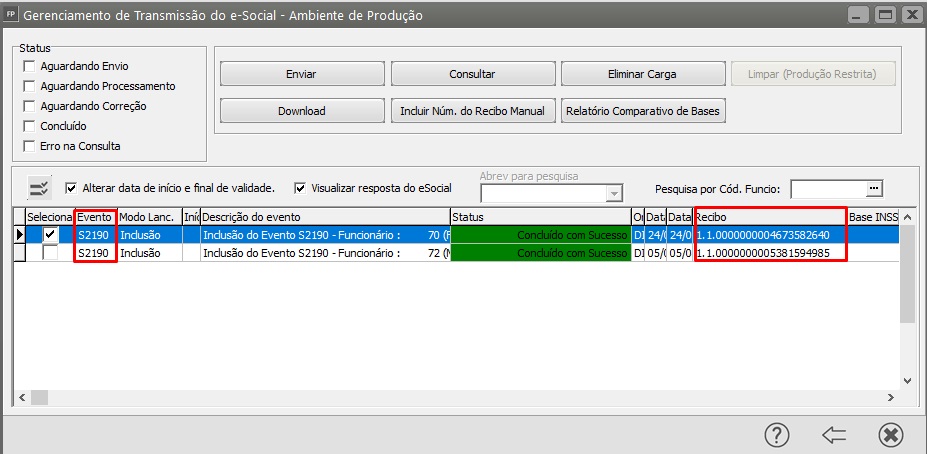
Task: Click the horizontal scrollbar thumb
Action: pyautogui.click(x=39, y=397)
